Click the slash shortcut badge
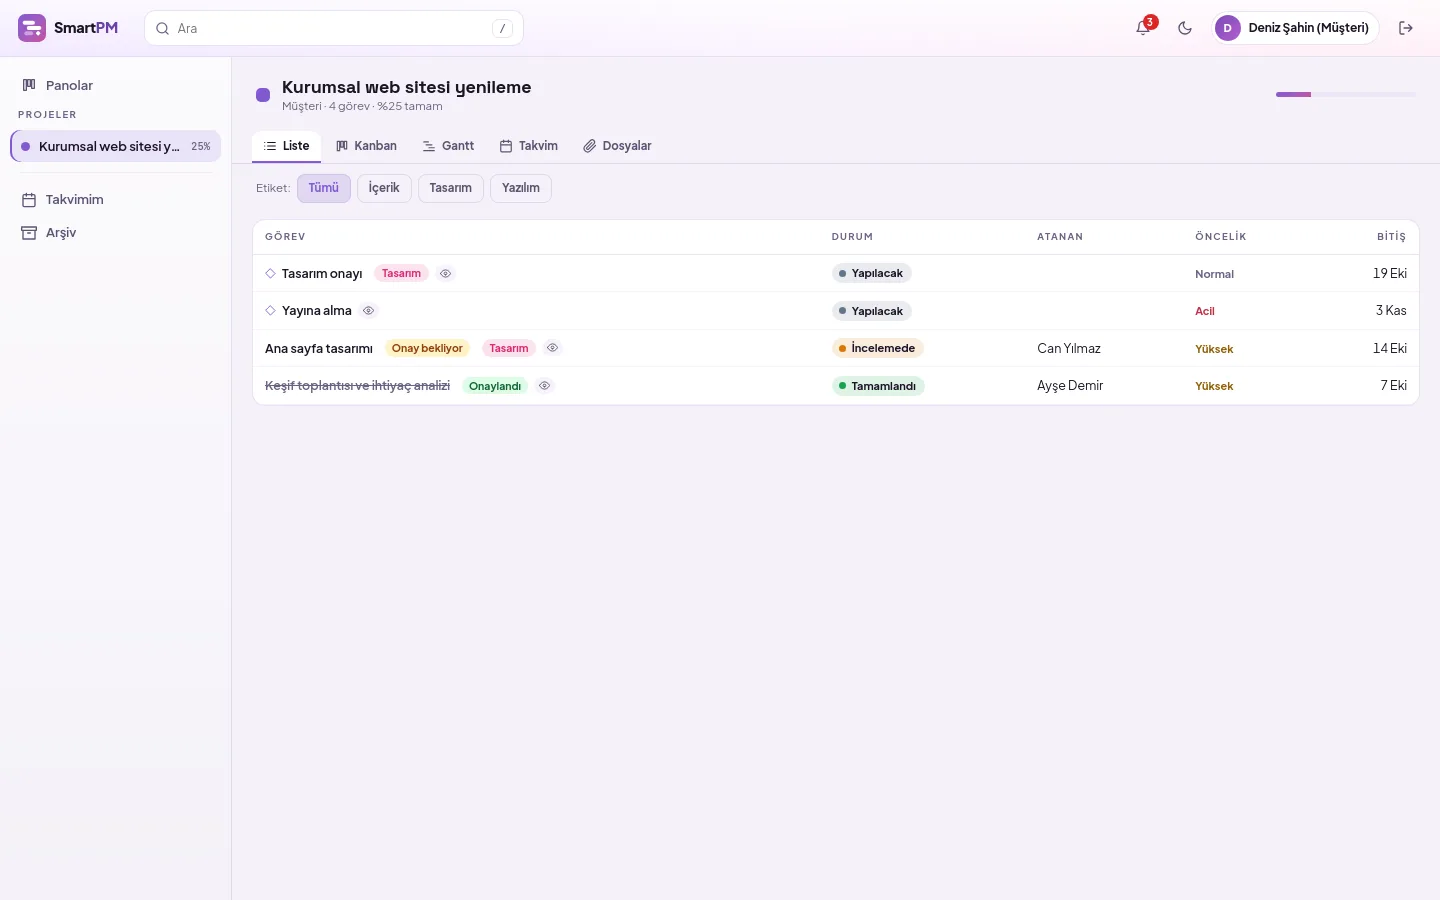Image resolution: width=1440 pixels, height=900 pixels. click(x=502, y=29)
